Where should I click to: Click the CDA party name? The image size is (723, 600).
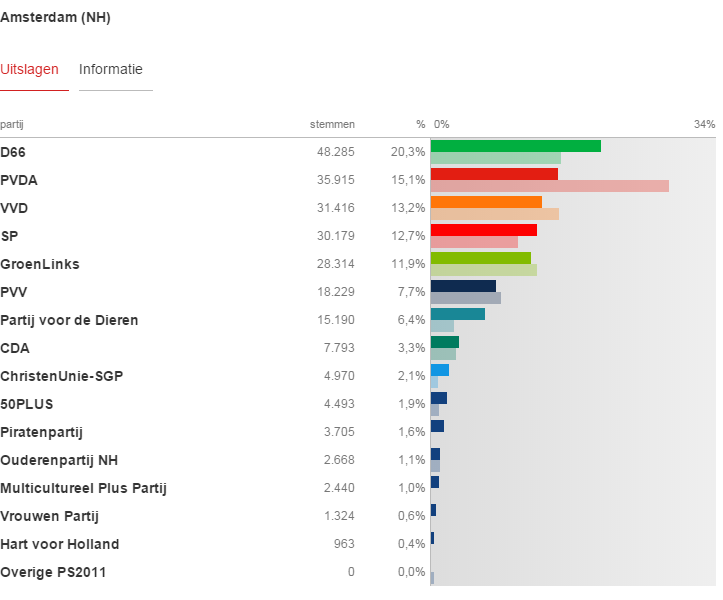point(15,348)
